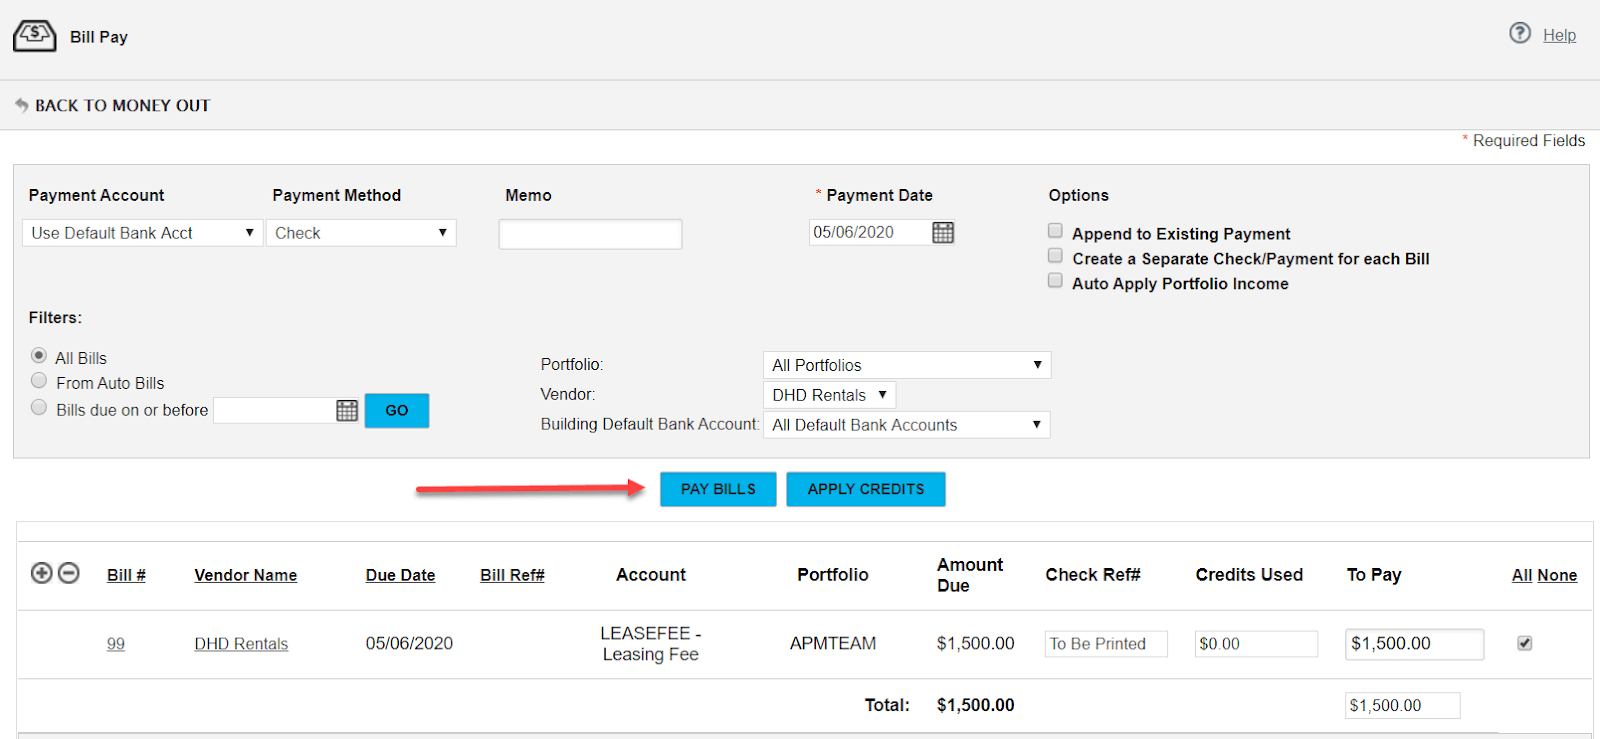Viewport: 1600px width, 739px height.
Task: Click the PAY BILLS button
Action: point(718,489)
